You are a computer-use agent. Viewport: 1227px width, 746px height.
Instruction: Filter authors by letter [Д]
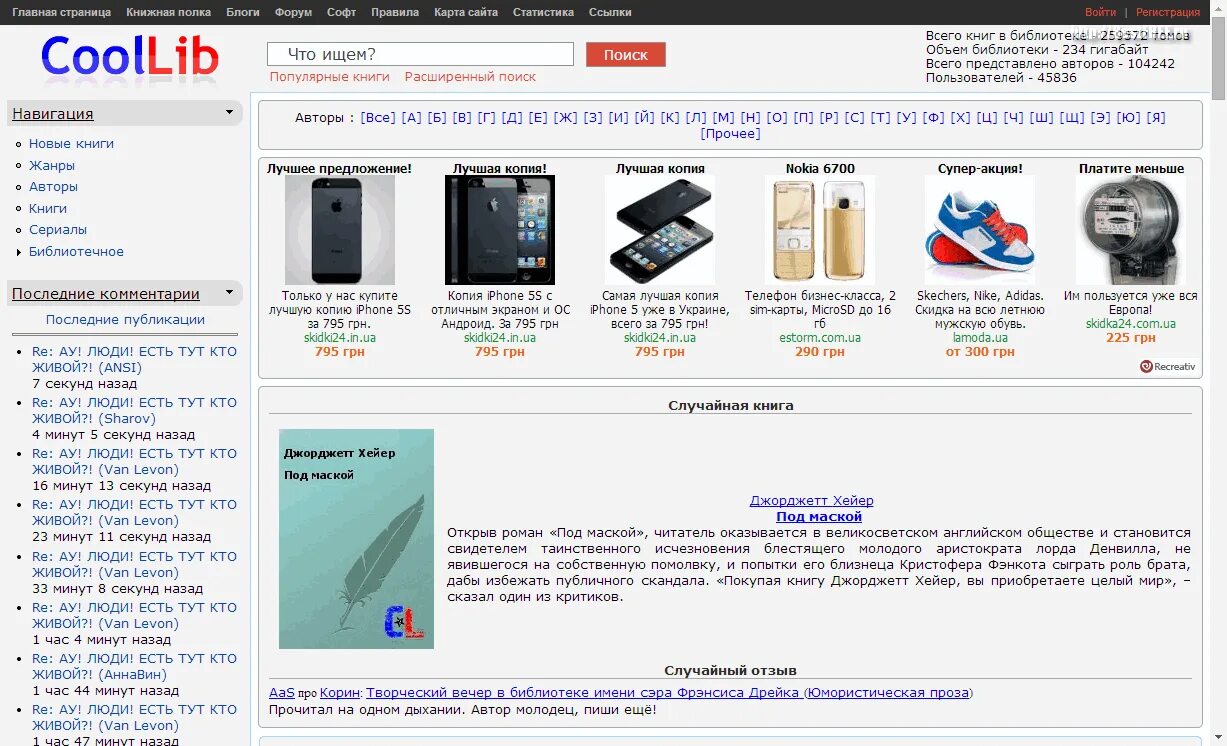click(x=512, y=118)
